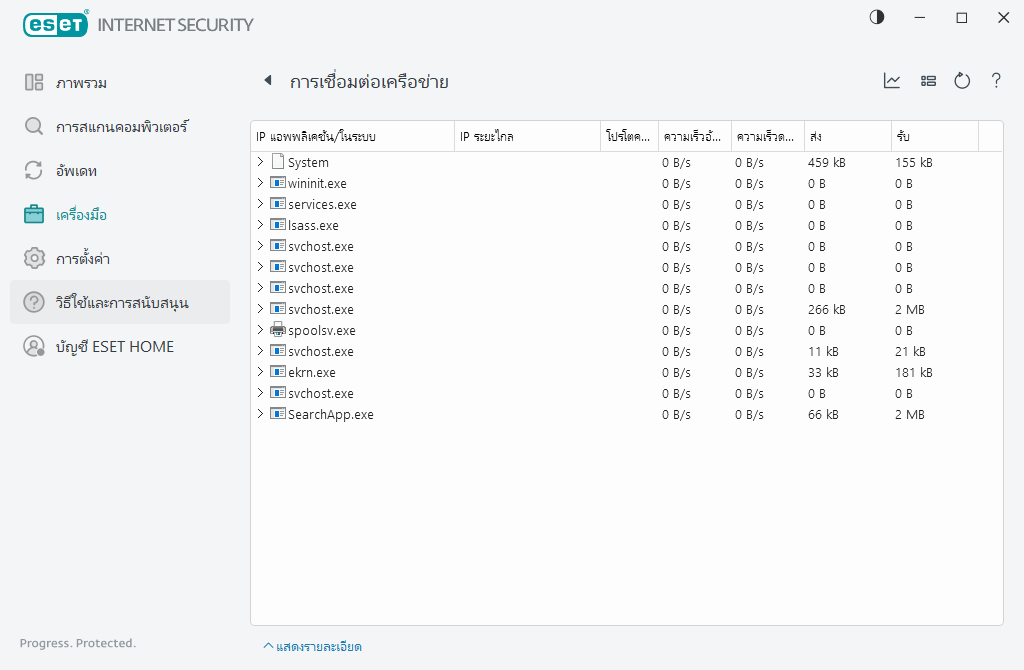The height and width of the screenshot is (670, 1024).
Task: Click the connection details view icon
Action: pos(928,81)
